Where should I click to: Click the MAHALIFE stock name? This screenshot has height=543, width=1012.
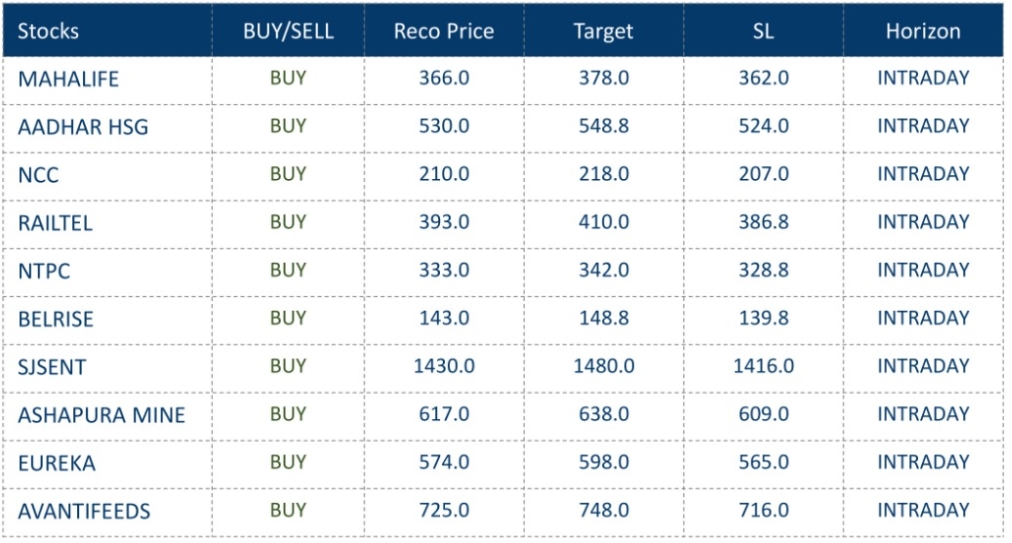point(68,79)
